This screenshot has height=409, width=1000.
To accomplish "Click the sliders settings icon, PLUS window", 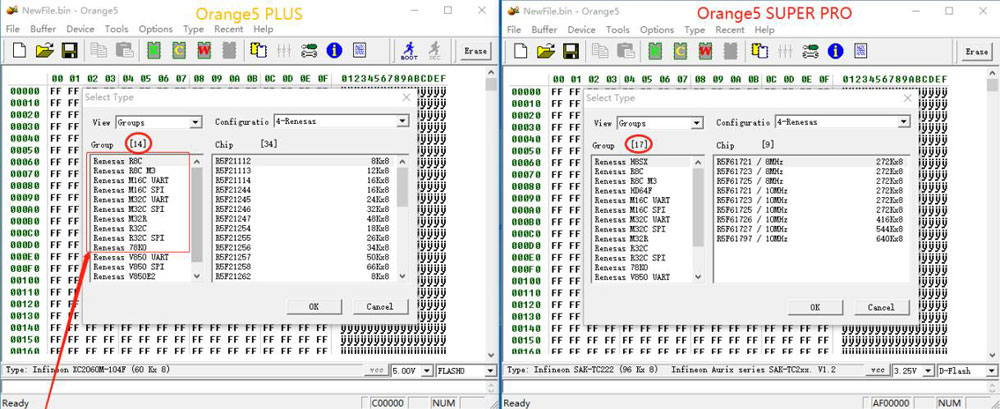I will (x=284, y=50).
